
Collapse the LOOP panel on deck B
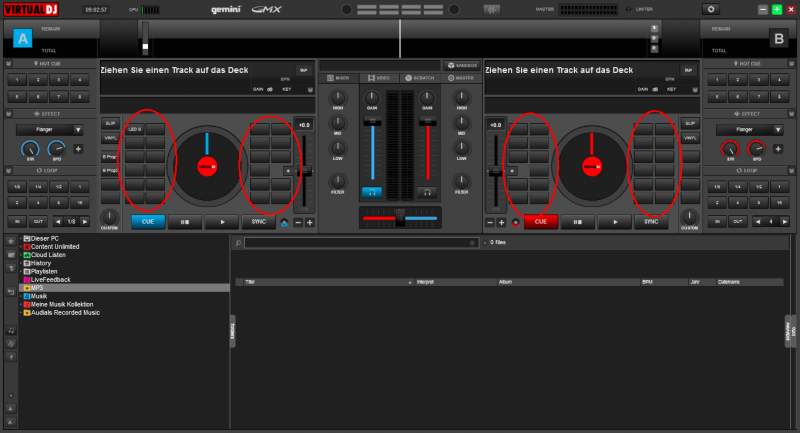pyautogui.click(x=791, y=170)
